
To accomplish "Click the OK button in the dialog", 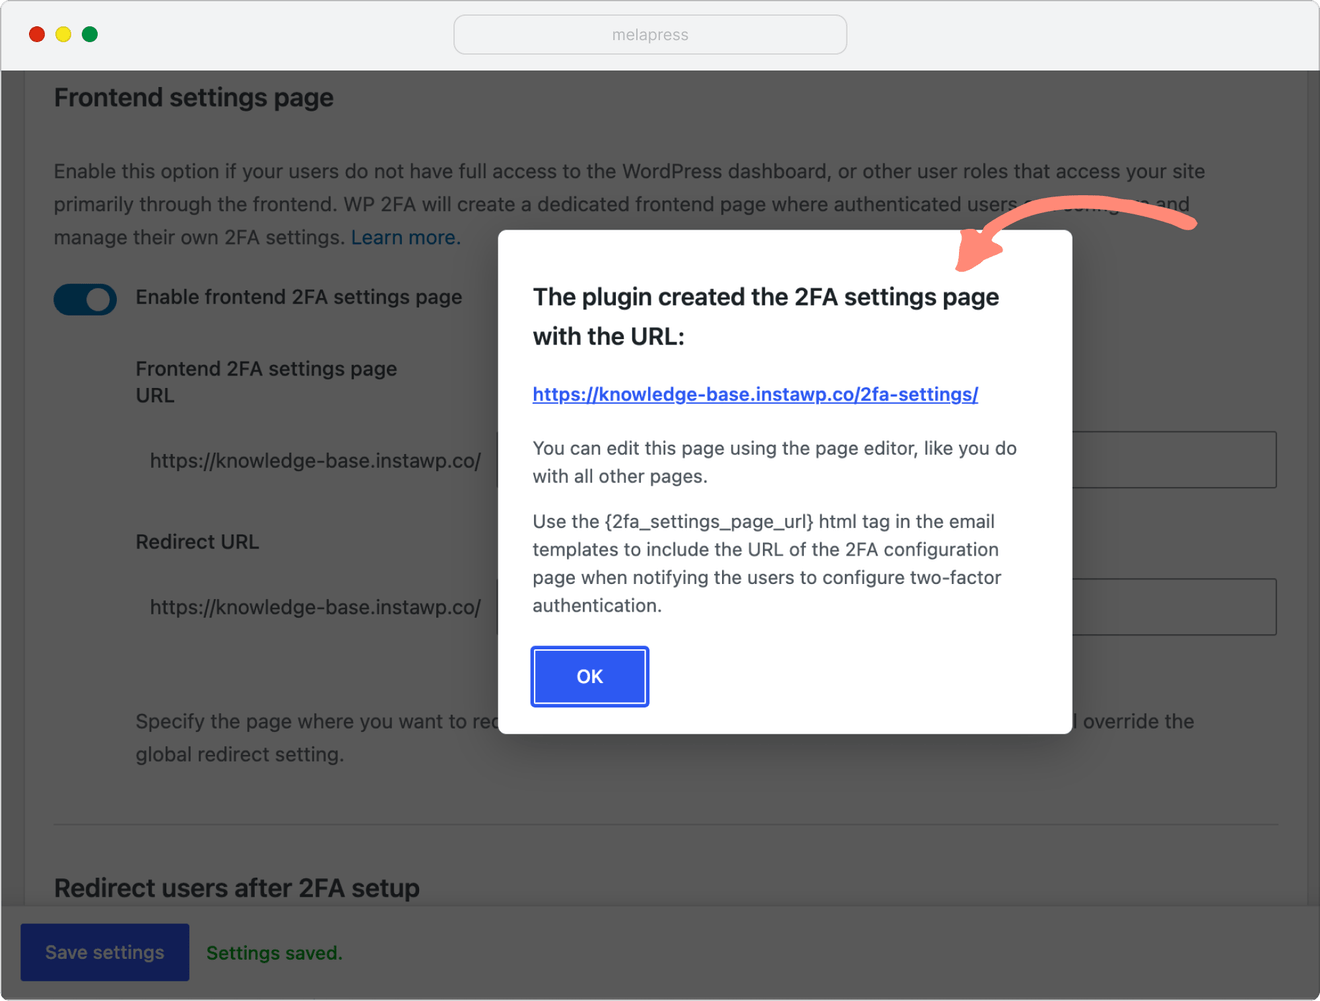I will (x=590, y=677).
